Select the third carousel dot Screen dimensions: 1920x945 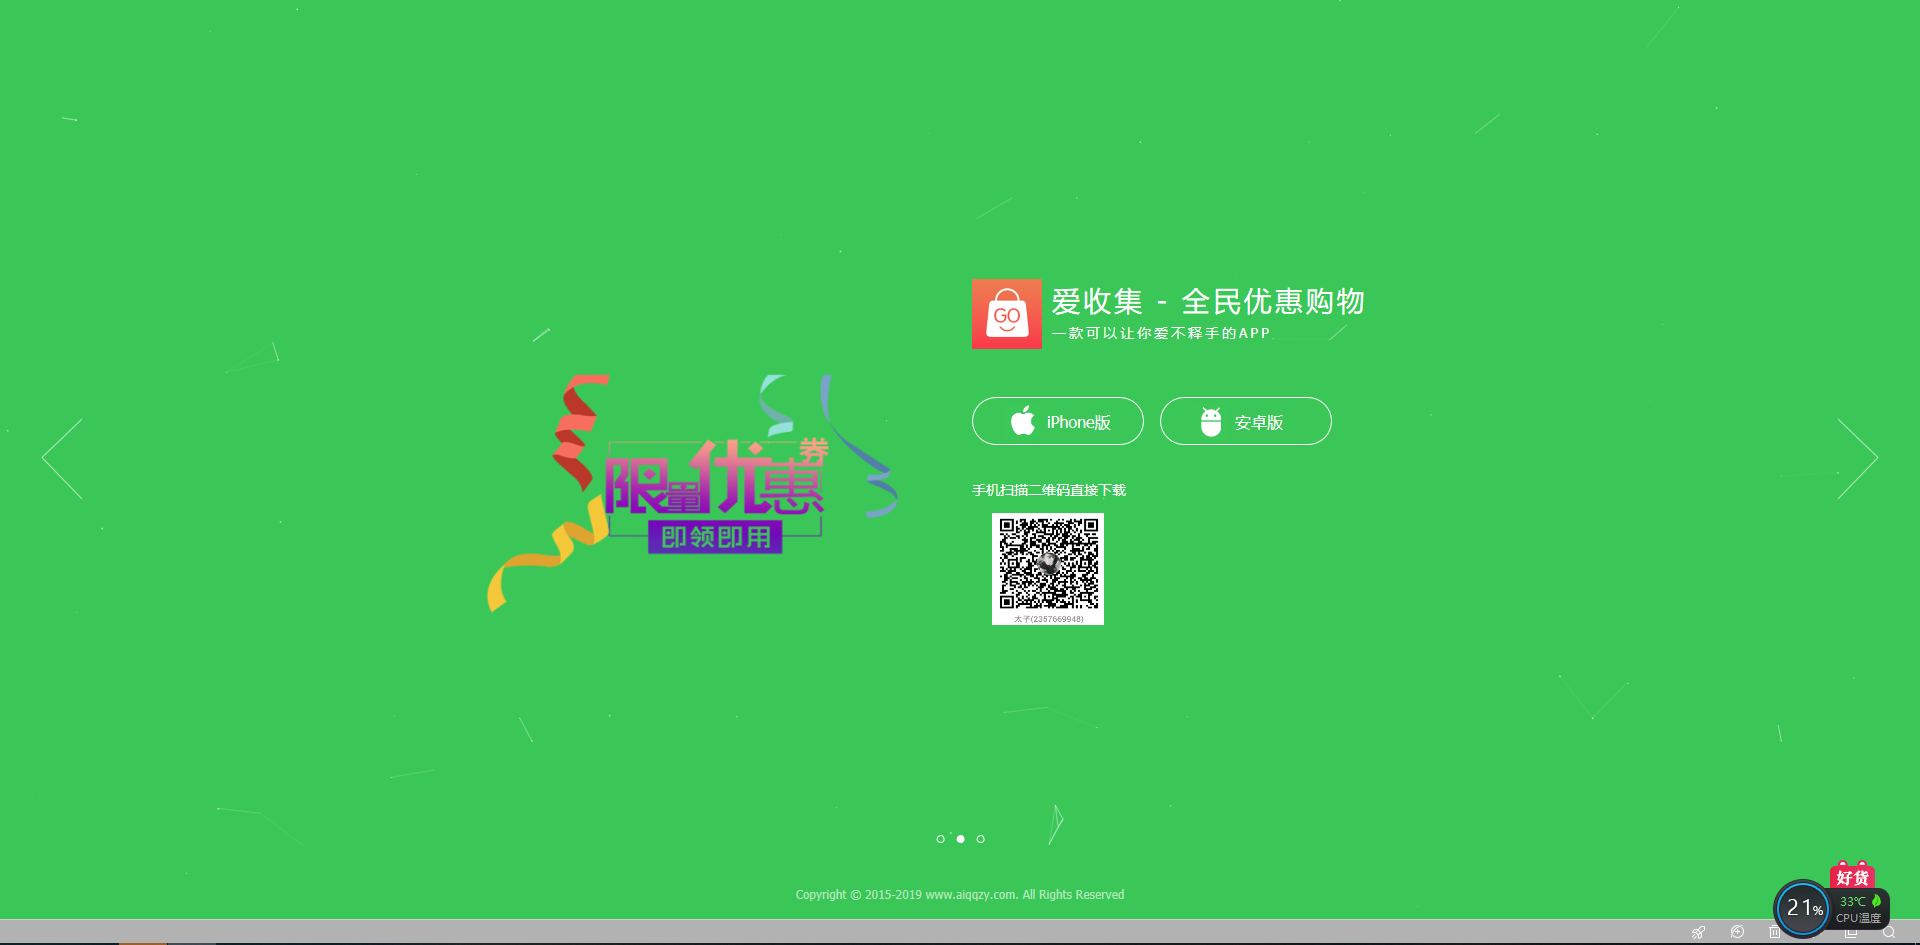point(980,839)
